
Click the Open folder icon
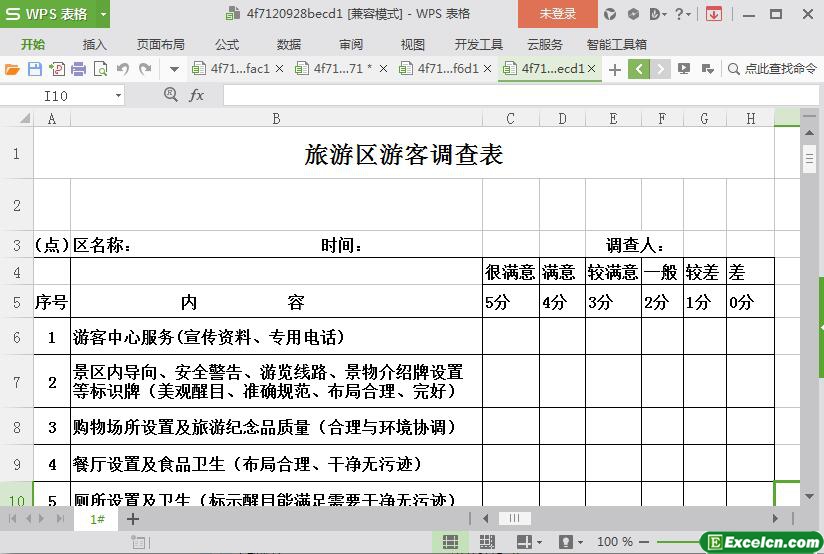tap(12, 69)
